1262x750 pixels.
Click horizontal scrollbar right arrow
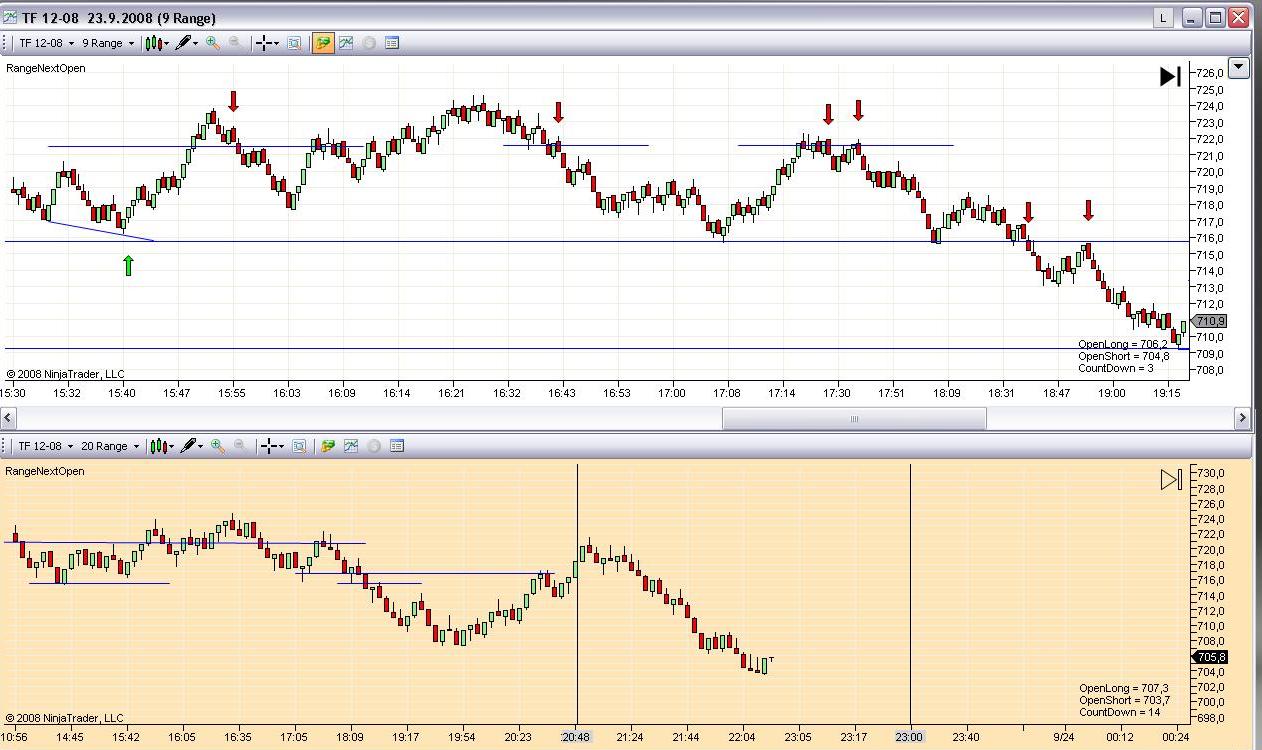point(1242,419)
